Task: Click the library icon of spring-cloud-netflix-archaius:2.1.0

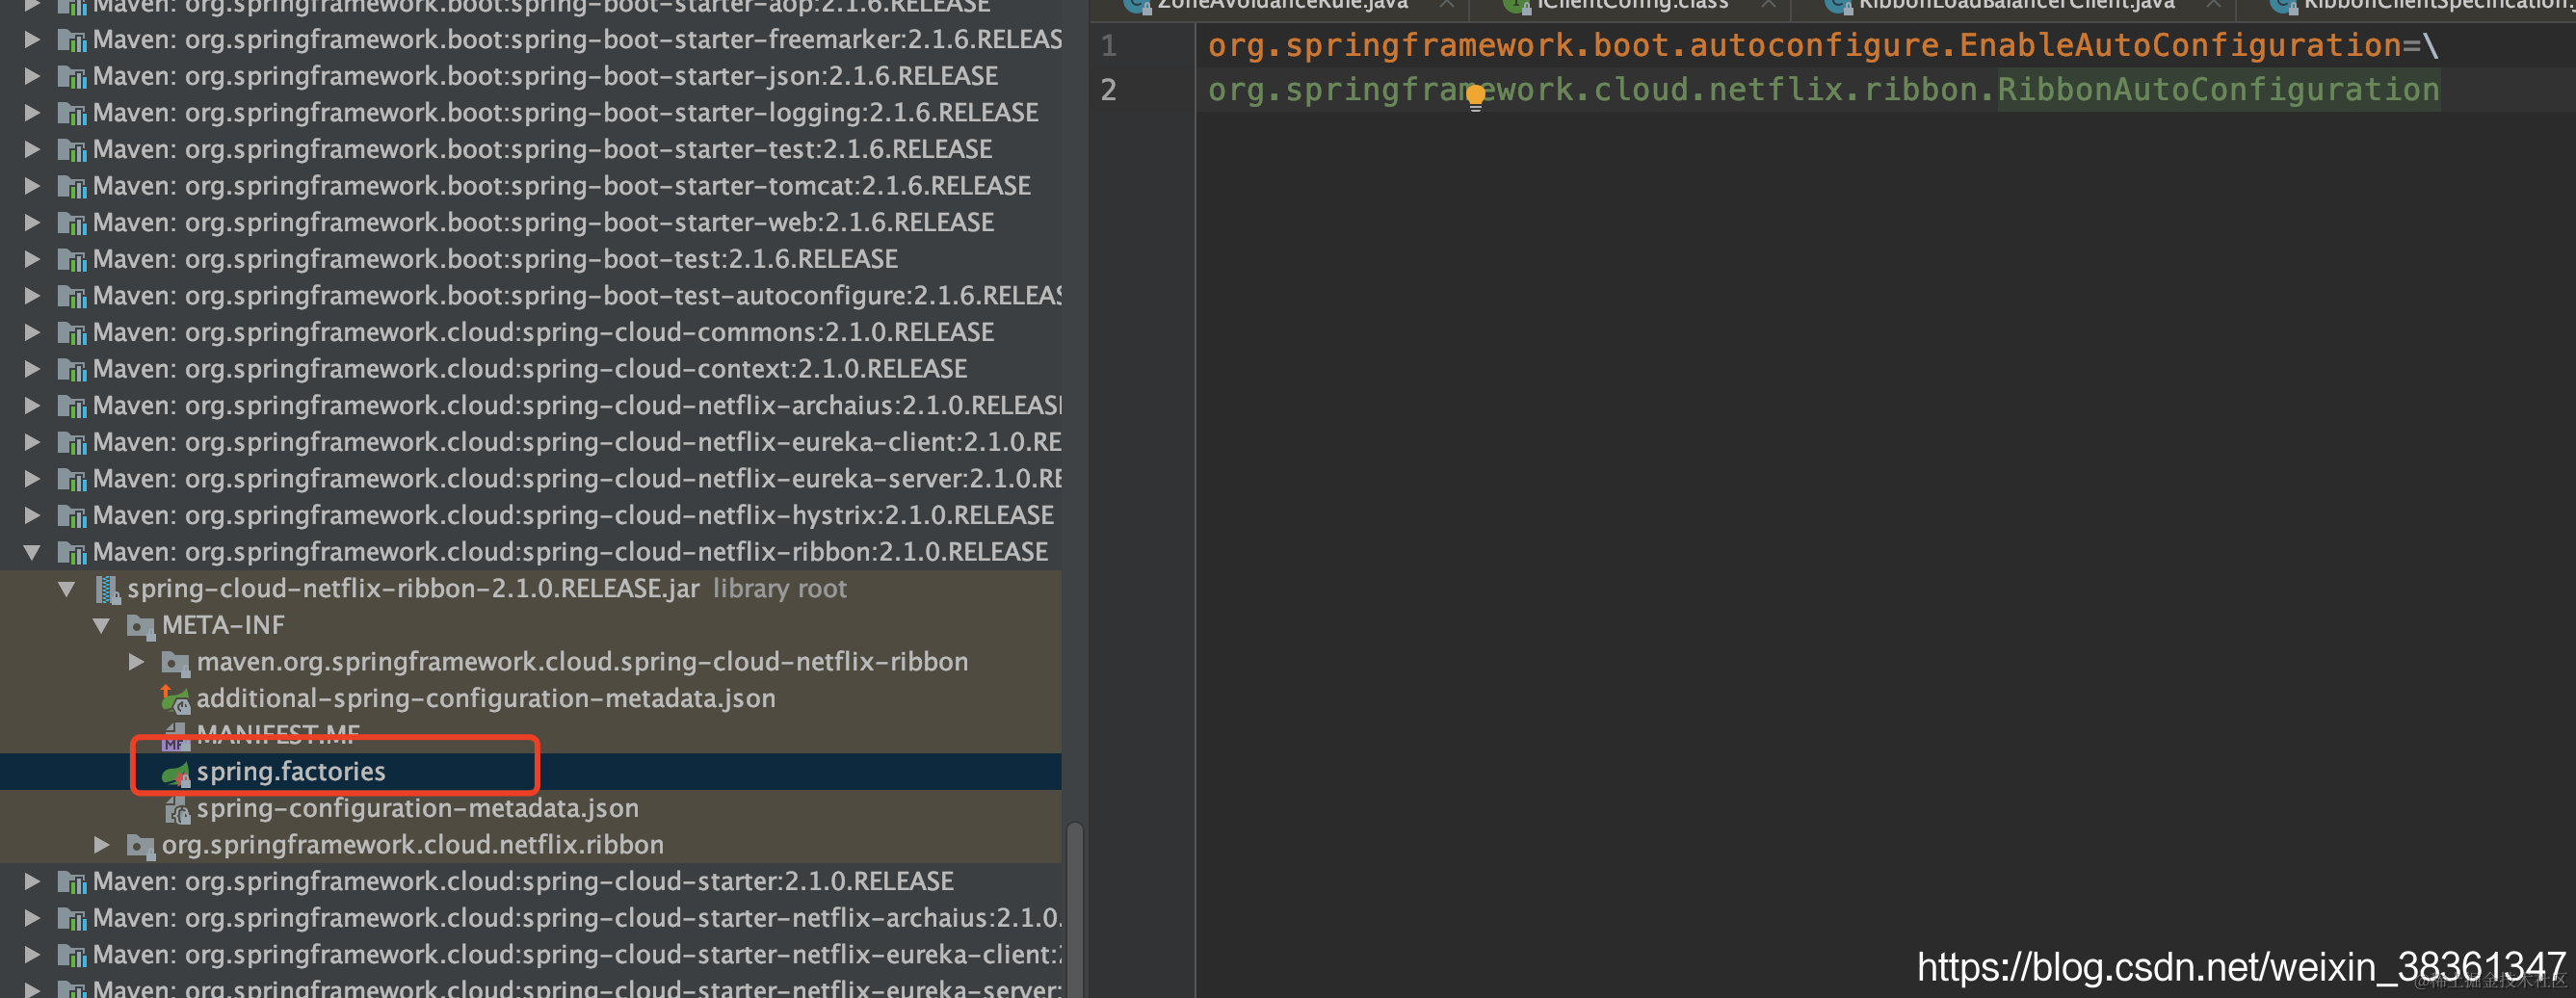Action: click(72, 406)
